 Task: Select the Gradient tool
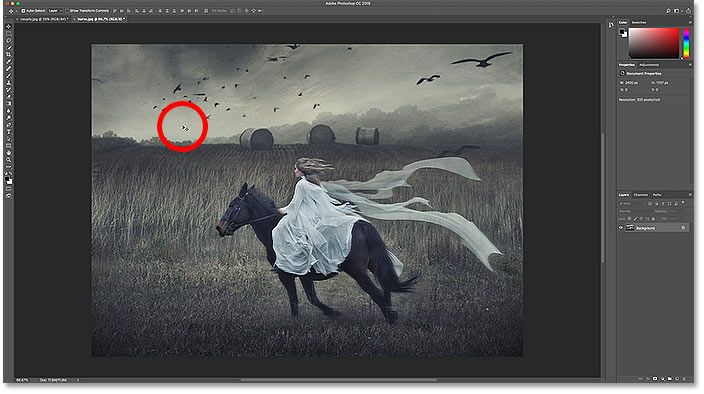click(x=9, y=104)
